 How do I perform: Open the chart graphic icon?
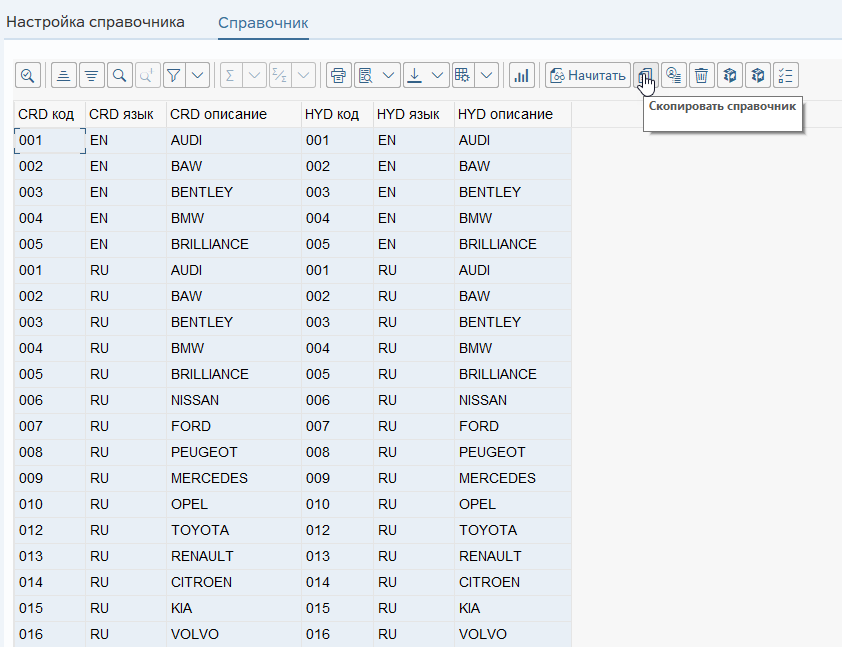click(x=521, y=75)
